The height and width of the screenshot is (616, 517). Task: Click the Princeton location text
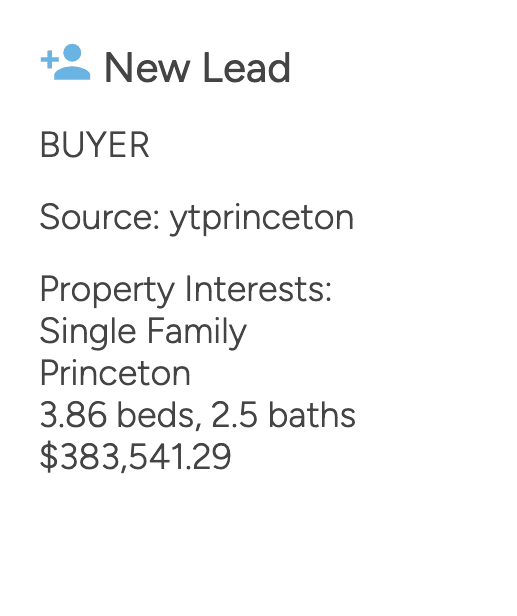[116, 373]
